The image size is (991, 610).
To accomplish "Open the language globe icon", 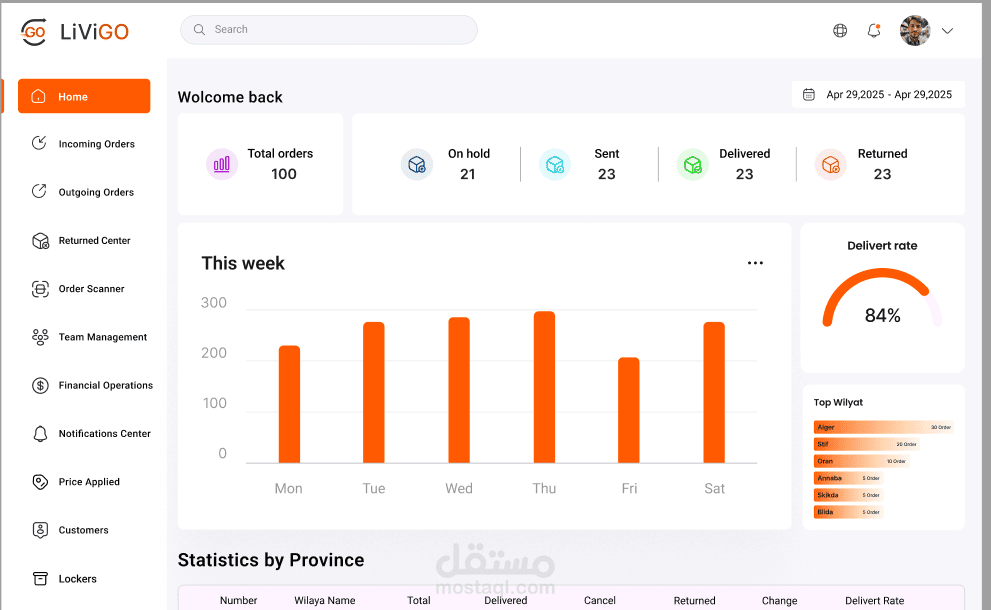I will (x=840, y=30).
